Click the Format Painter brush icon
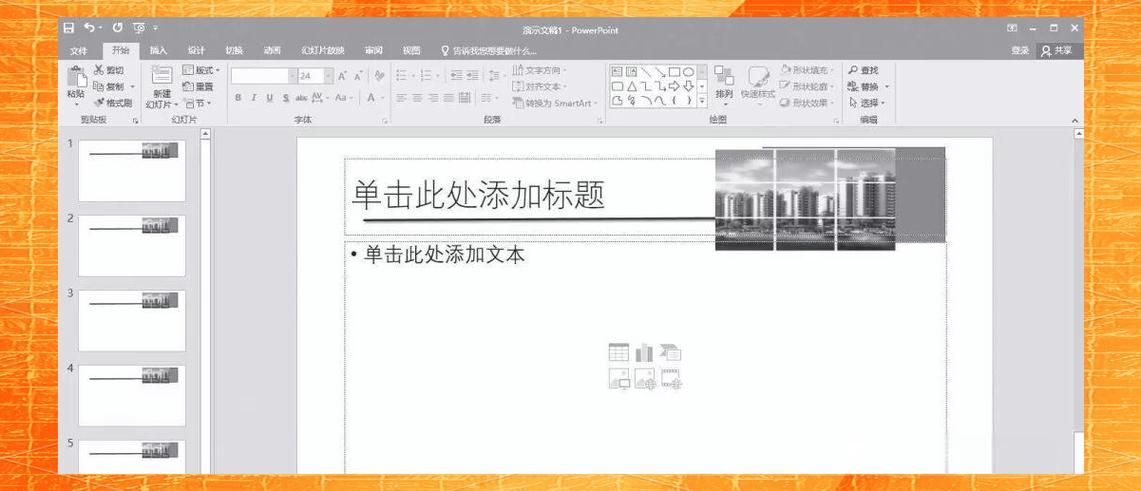Image resolution: width=1141 pixels, height=491 pixels. pos(99,103)
